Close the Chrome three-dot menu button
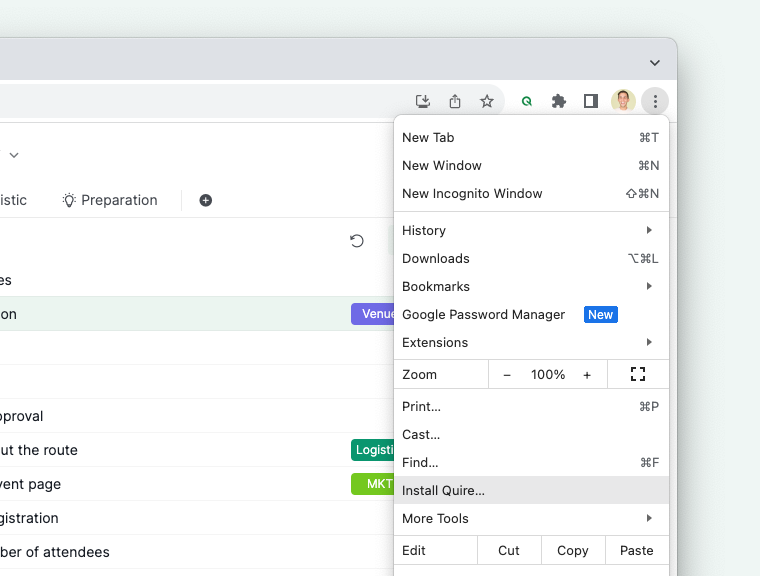Screen dimensions: 760x576 [655, 101]
